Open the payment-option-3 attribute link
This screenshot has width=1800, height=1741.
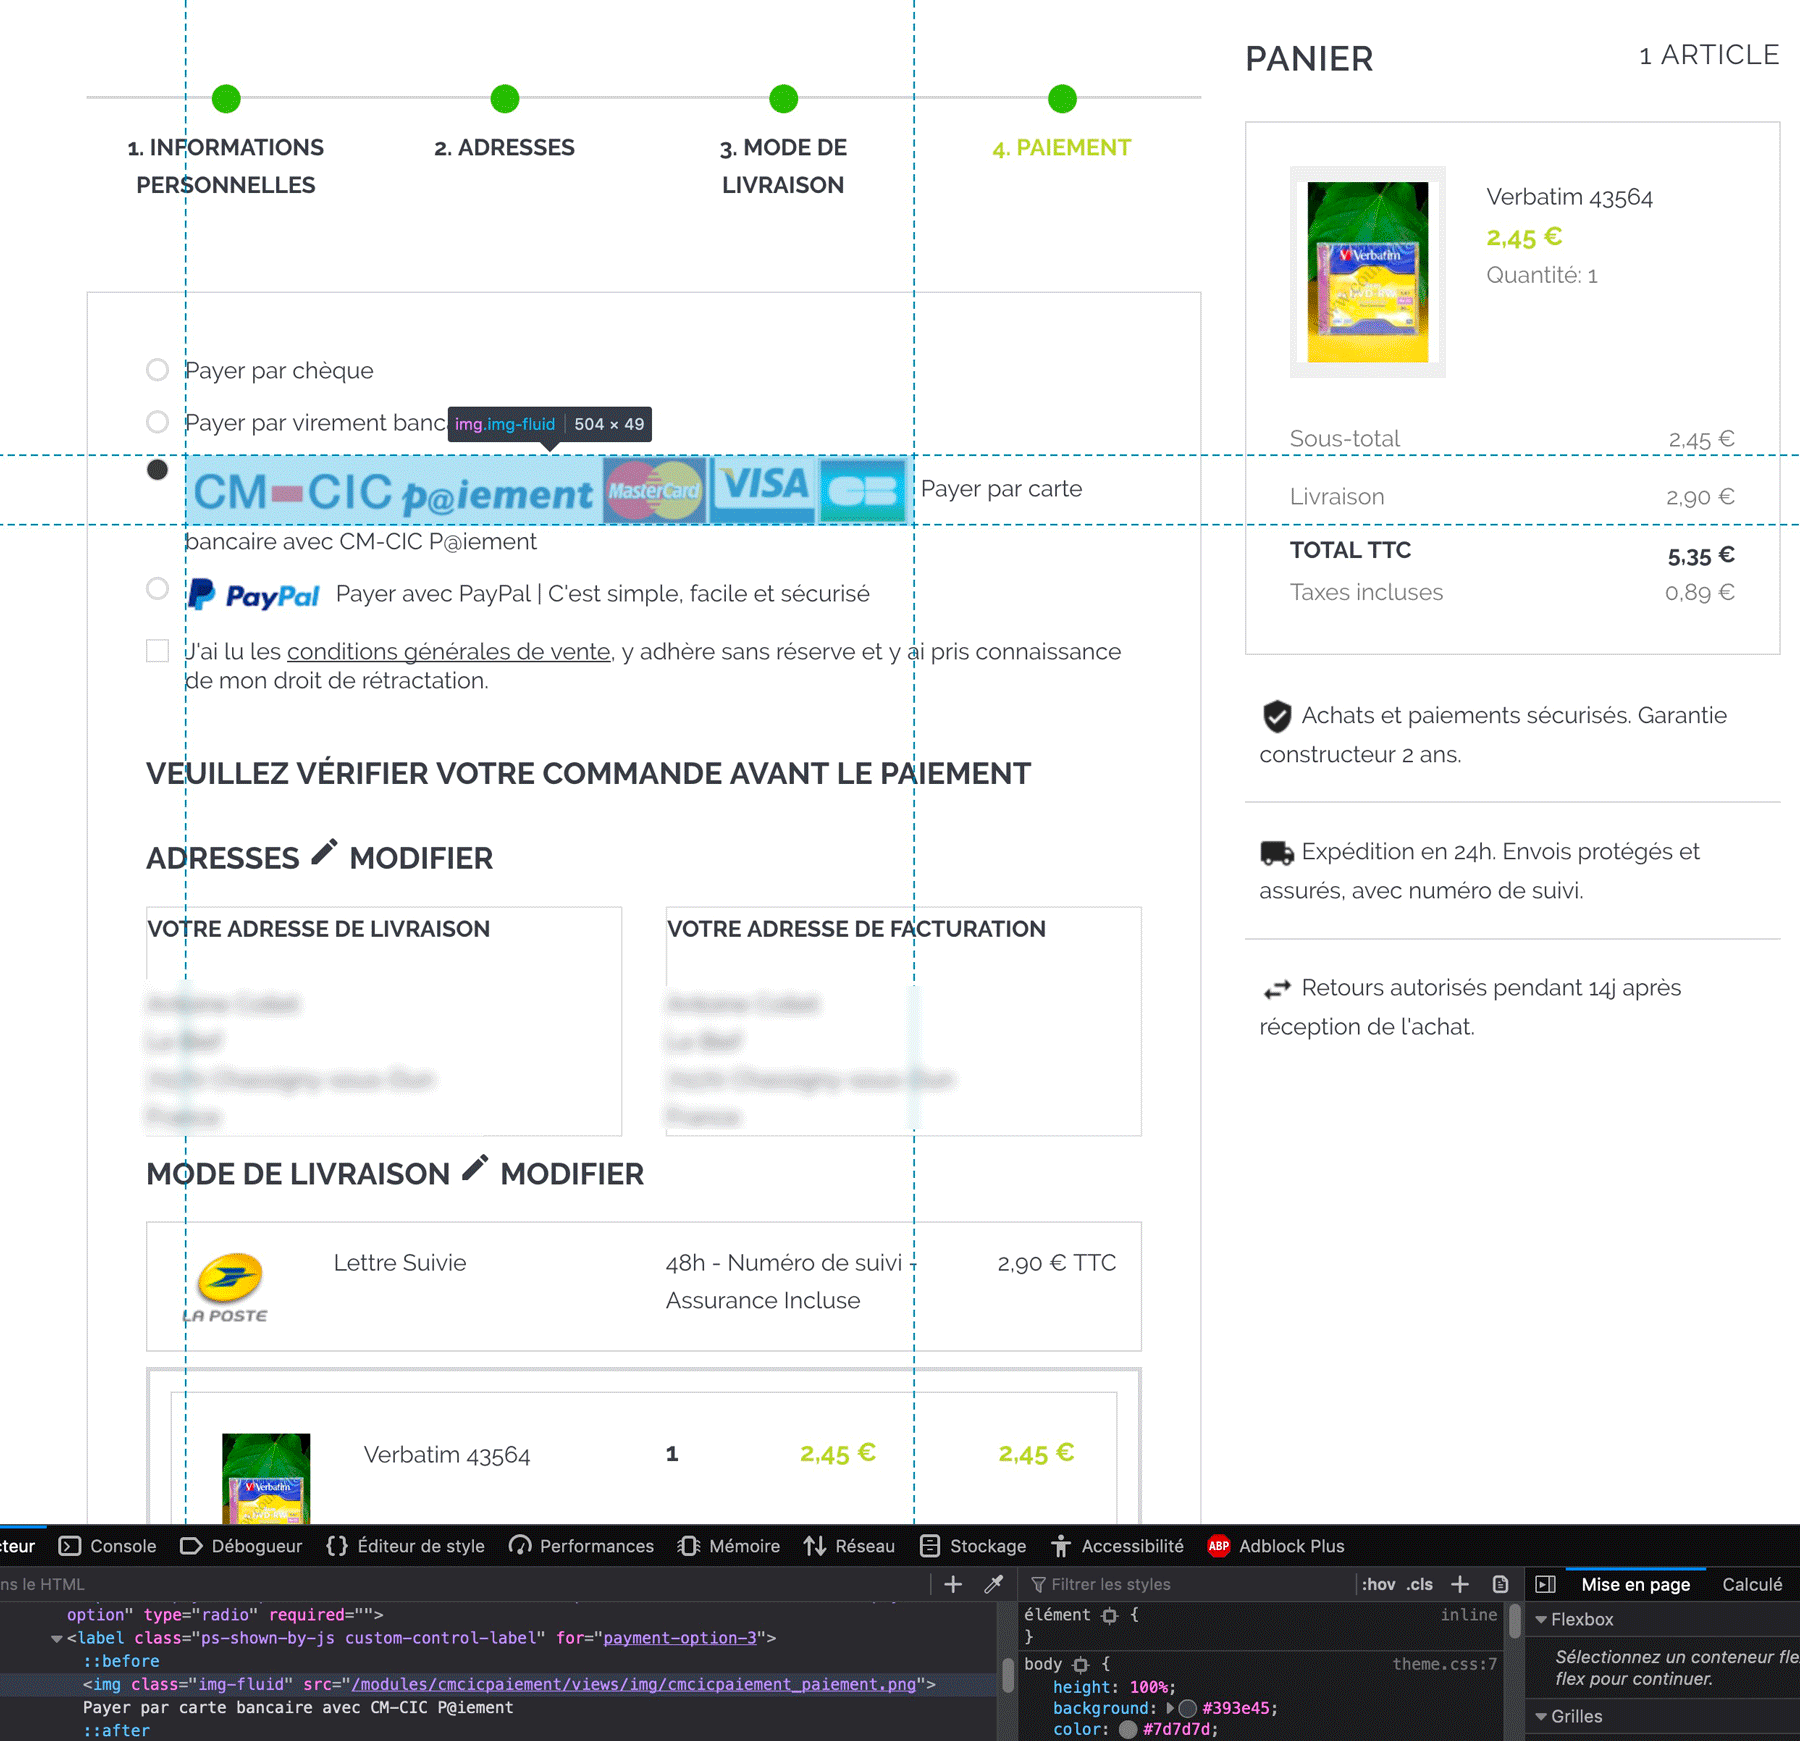pyautogui.click(x=680, y=1638)
